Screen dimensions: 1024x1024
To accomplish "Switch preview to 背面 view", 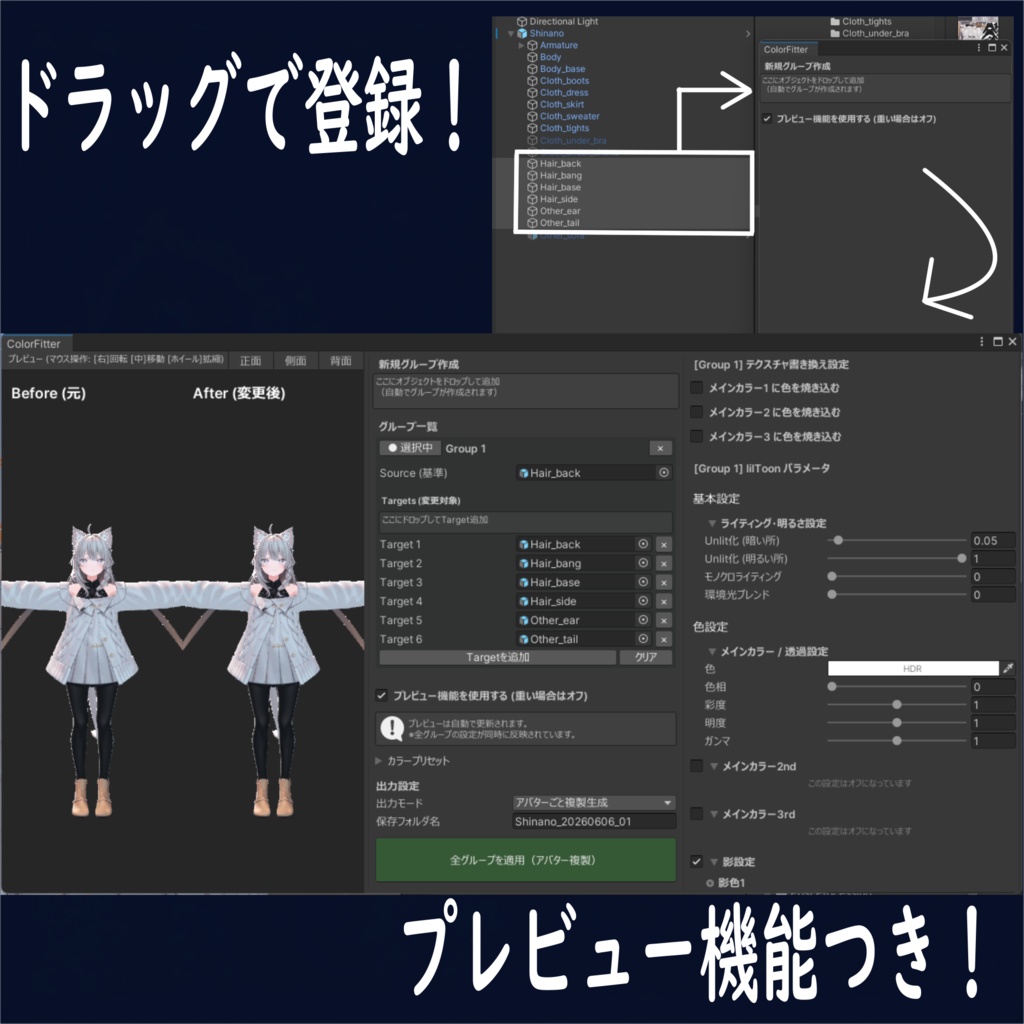I will point(340,360).
